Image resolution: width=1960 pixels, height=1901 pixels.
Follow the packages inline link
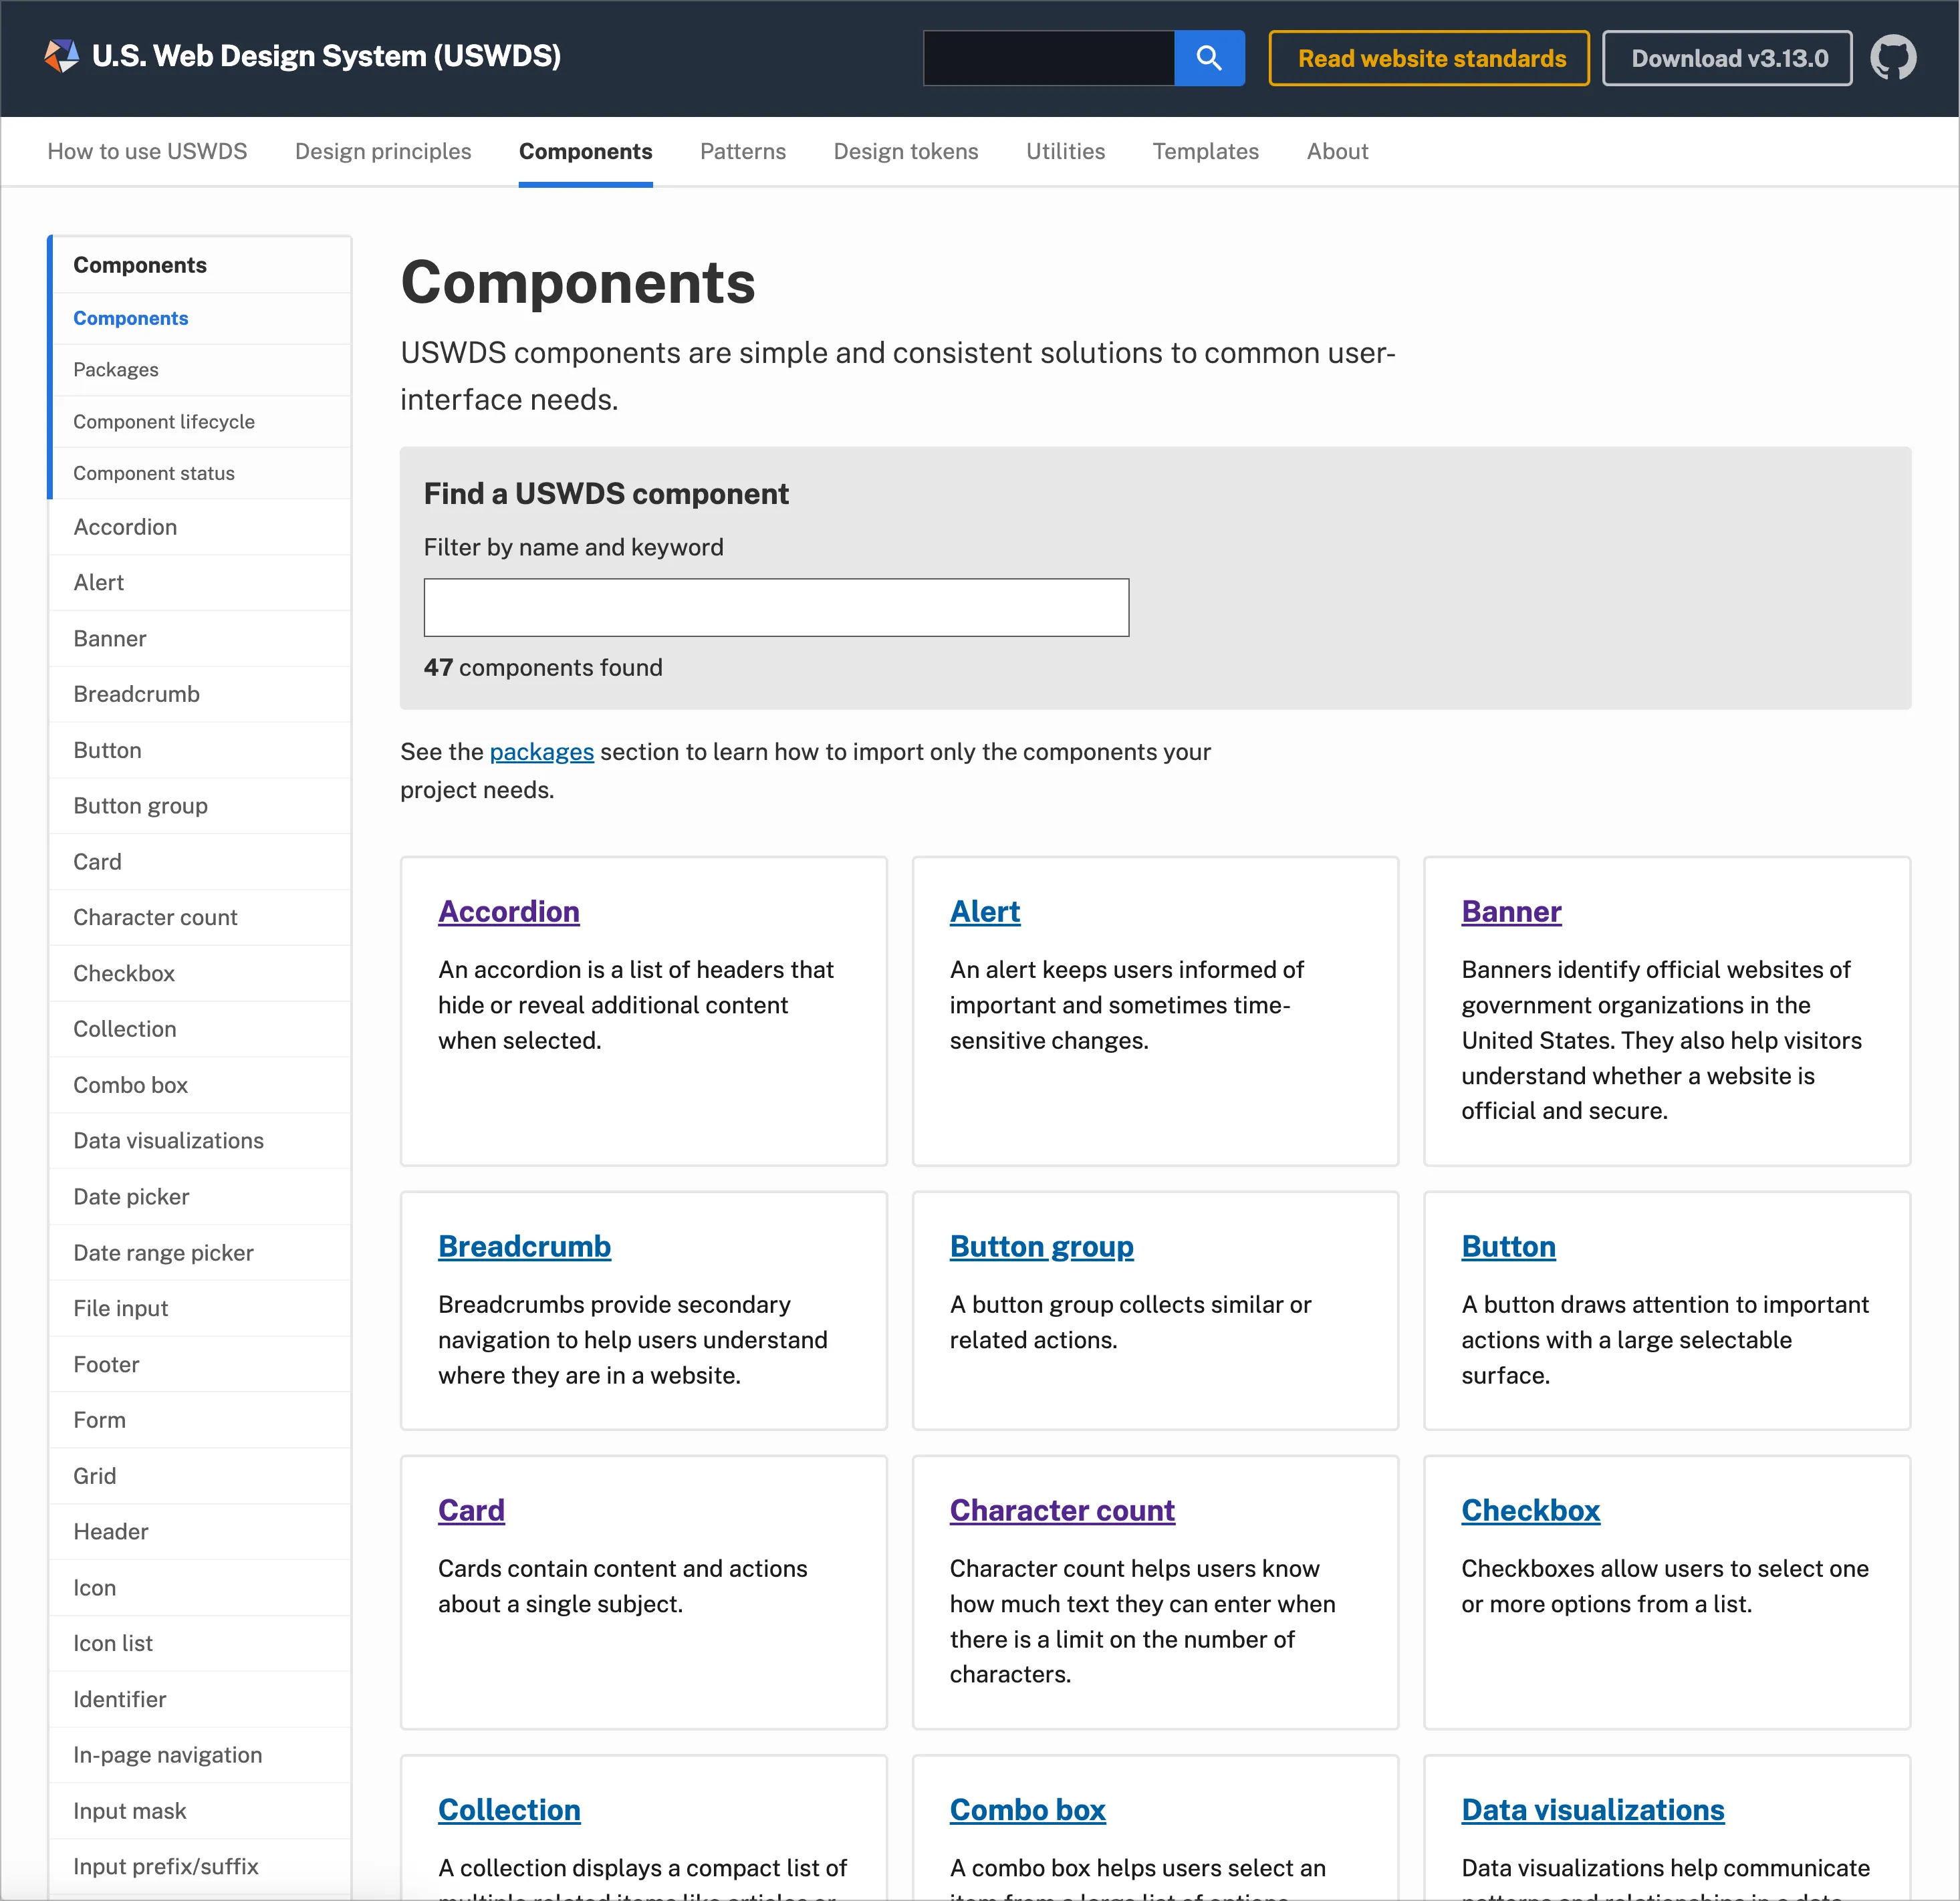(x=541, y=752)
